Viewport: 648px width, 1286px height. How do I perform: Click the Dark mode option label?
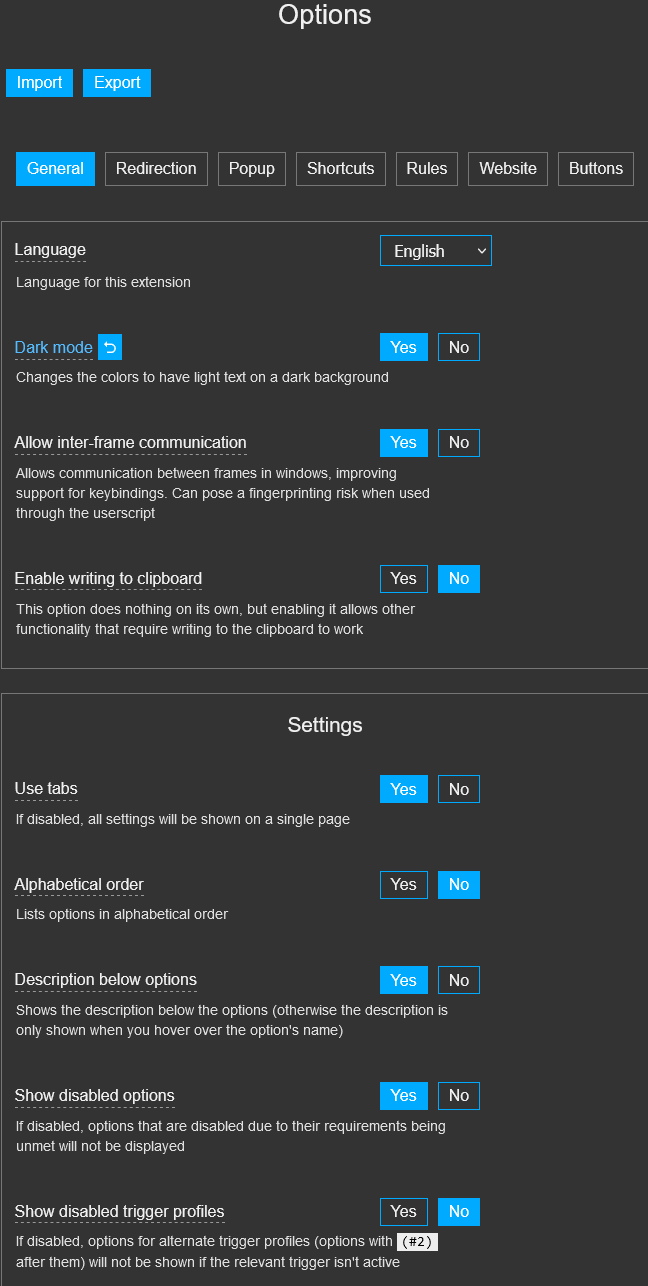[53, 347]
